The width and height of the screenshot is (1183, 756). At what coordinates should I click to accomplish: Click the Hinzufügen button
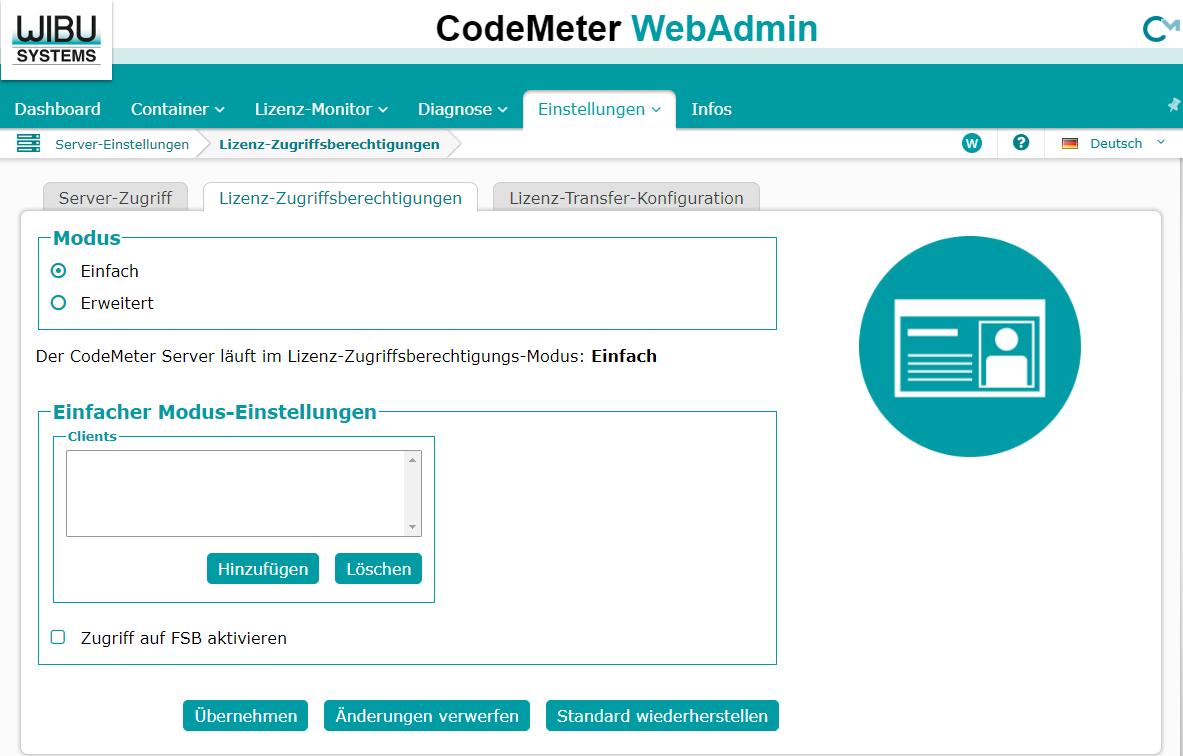[263, 569]
